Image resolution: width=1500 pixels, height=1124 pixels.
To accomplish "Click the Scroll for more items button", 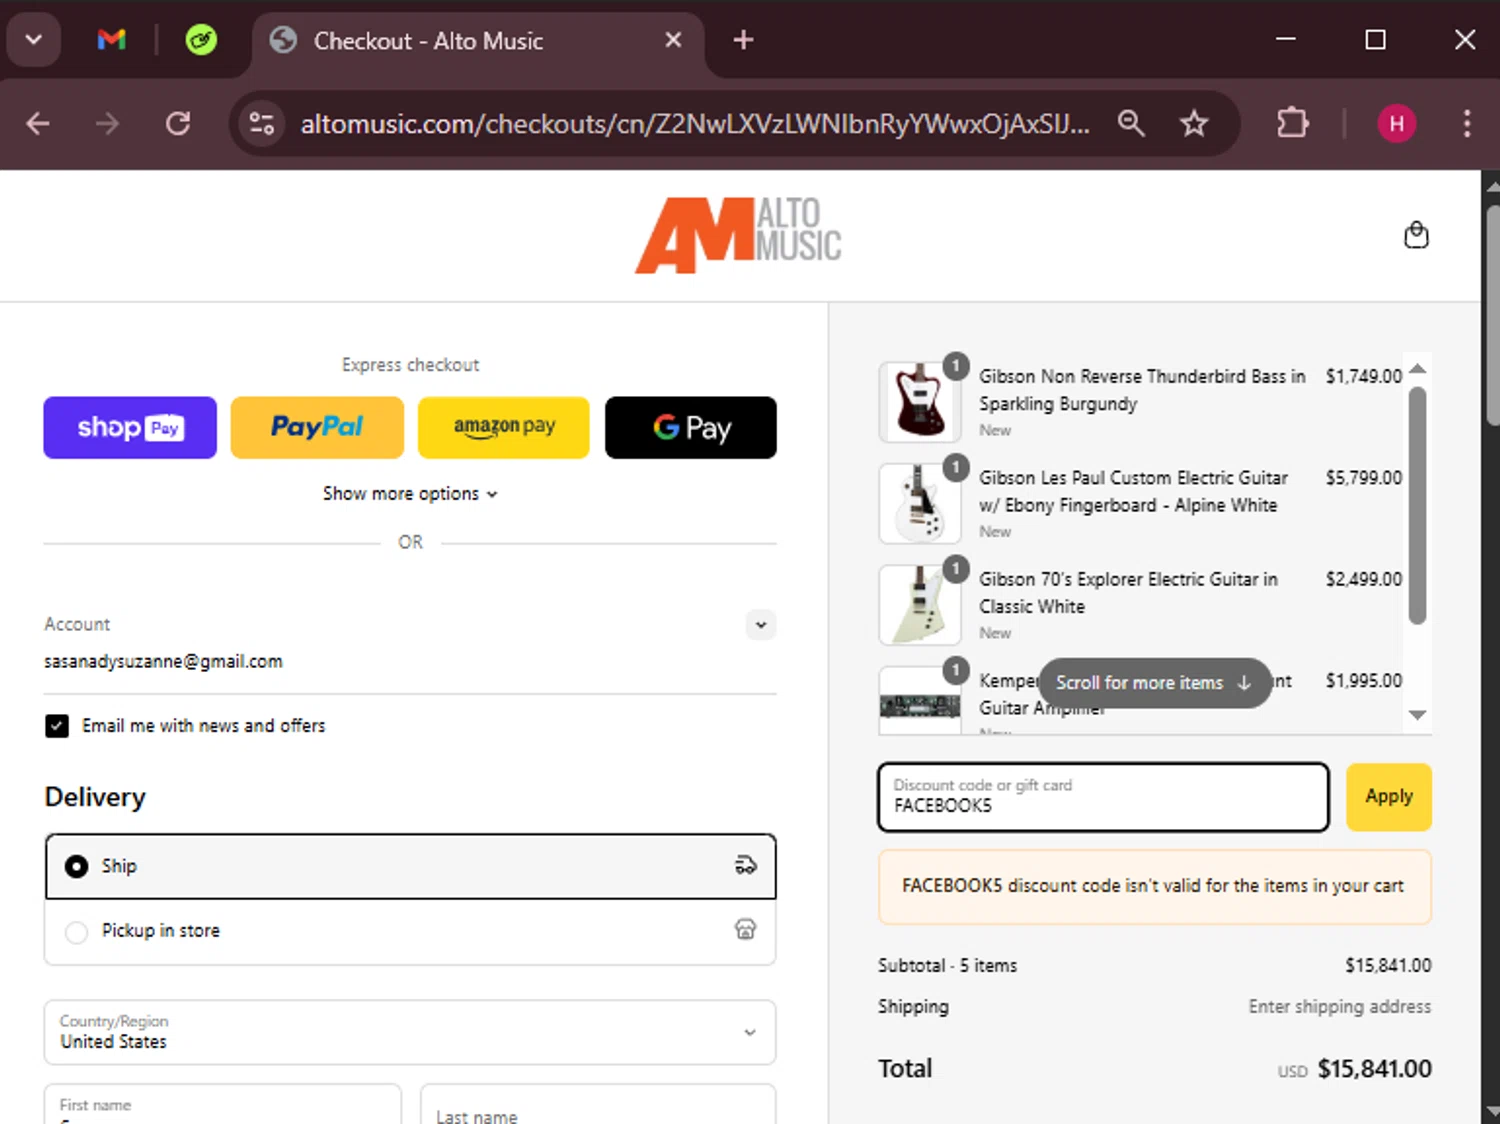I will click(1155, 683).
